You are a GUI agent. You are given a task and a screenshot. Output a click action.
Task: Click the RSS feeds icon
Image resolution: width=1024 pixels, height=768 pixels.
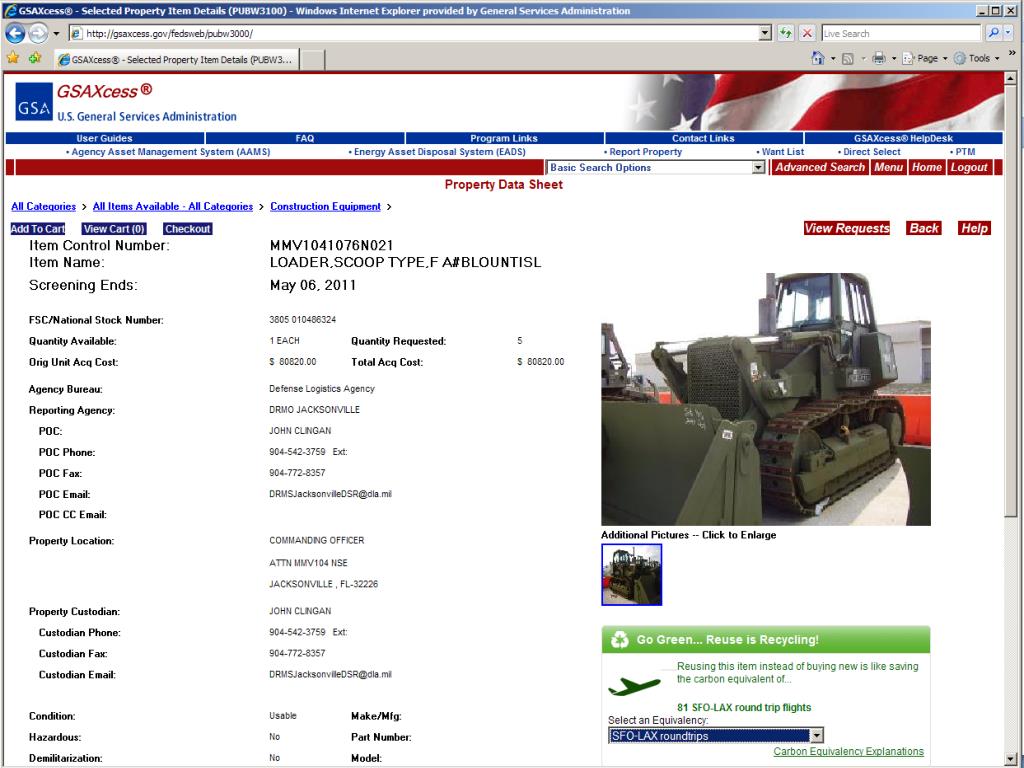pyautogui.click(x=848, y=59)
